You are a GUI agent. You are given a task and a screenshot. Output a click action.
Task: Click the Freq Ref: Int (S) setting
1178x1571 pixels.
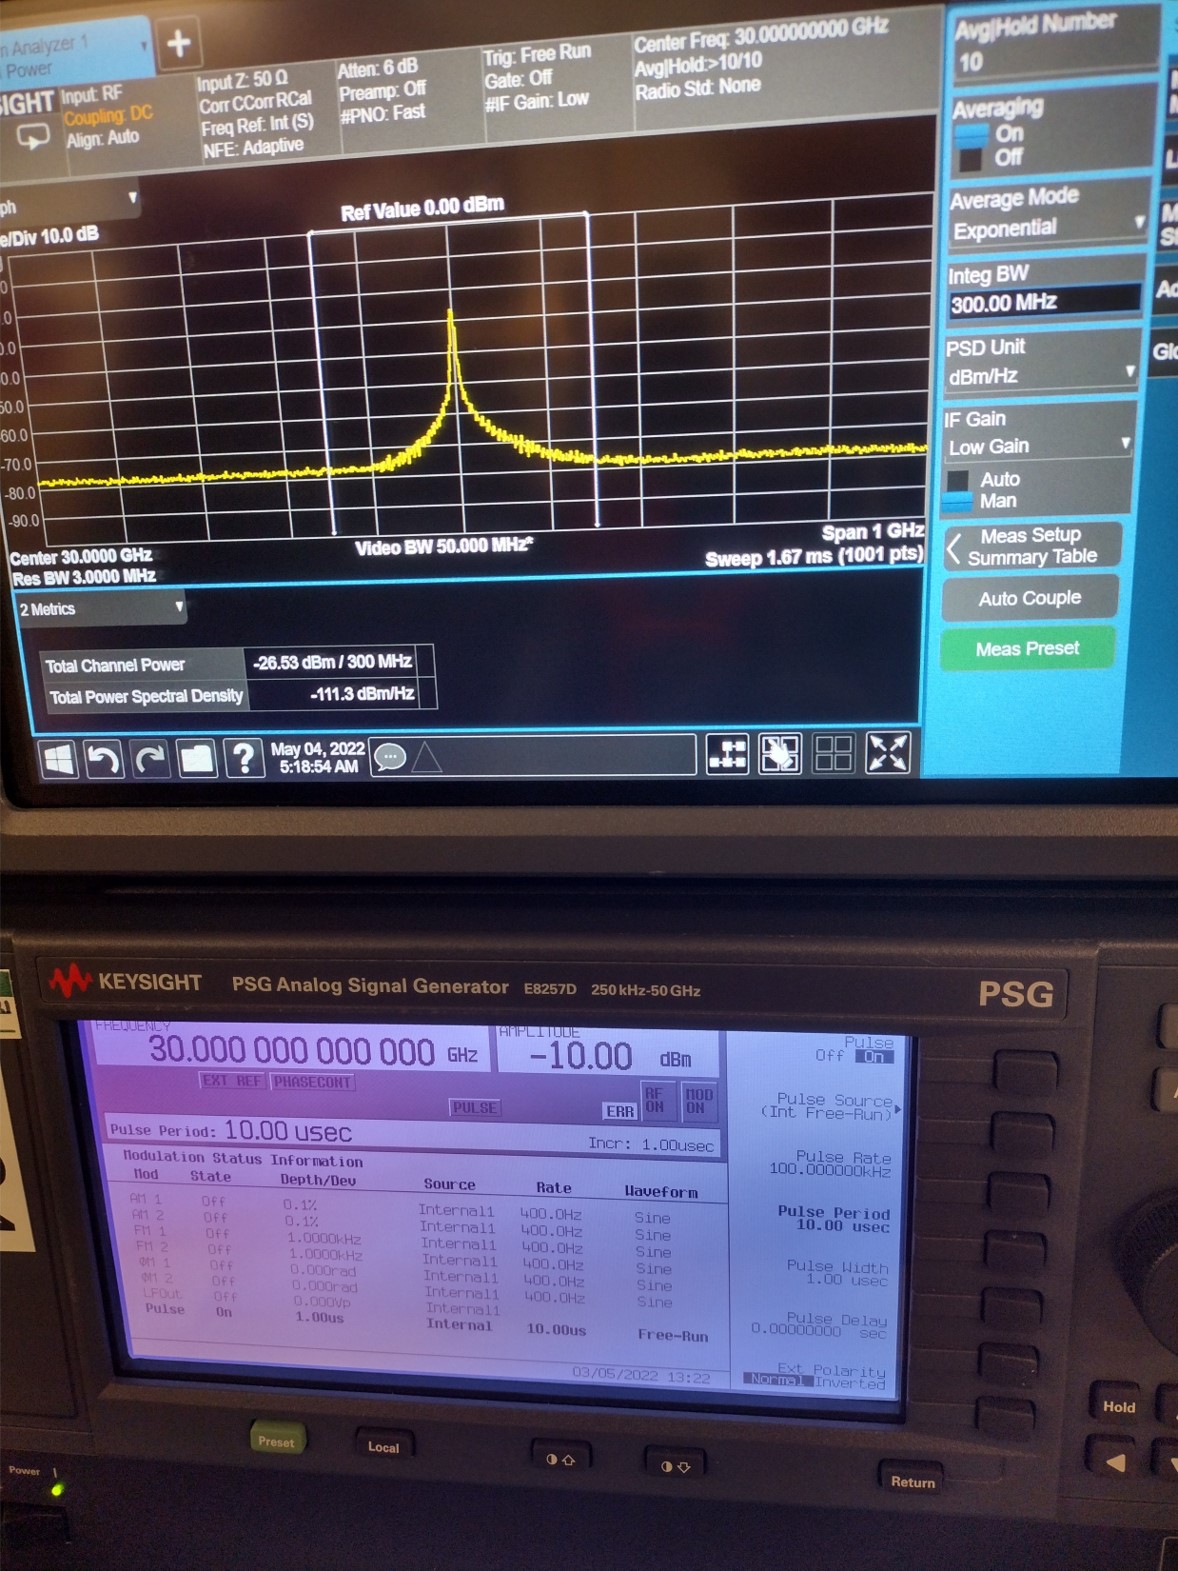[257, 125]
